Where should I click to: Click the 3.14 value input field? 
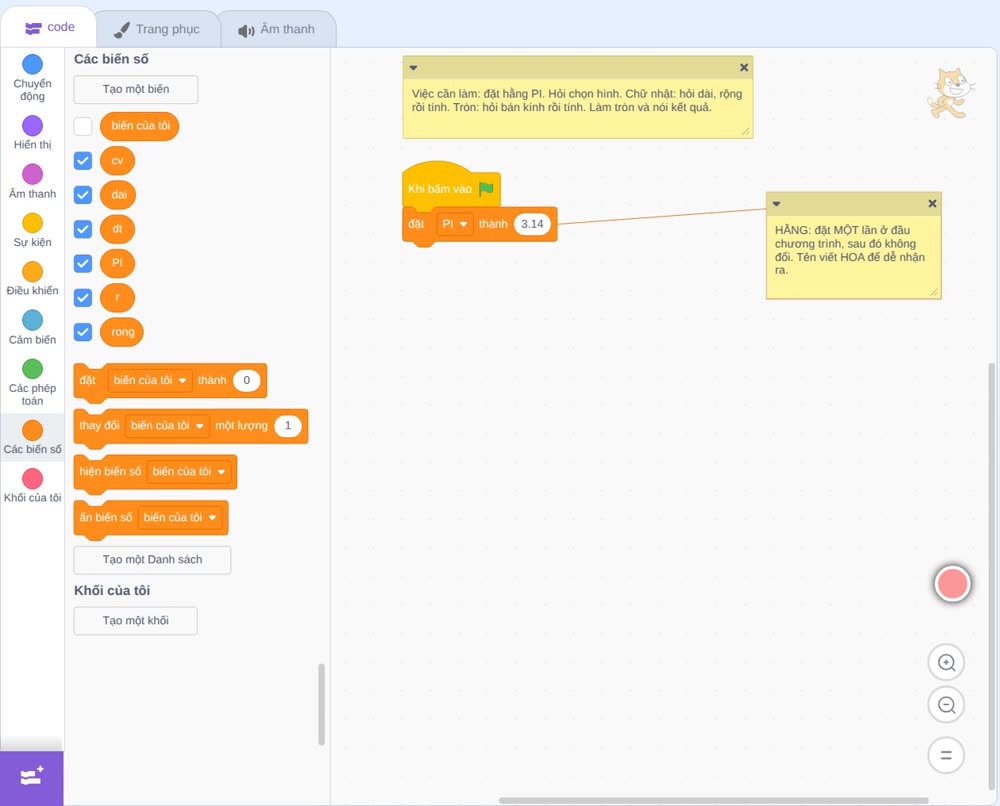tap(532, 224)
